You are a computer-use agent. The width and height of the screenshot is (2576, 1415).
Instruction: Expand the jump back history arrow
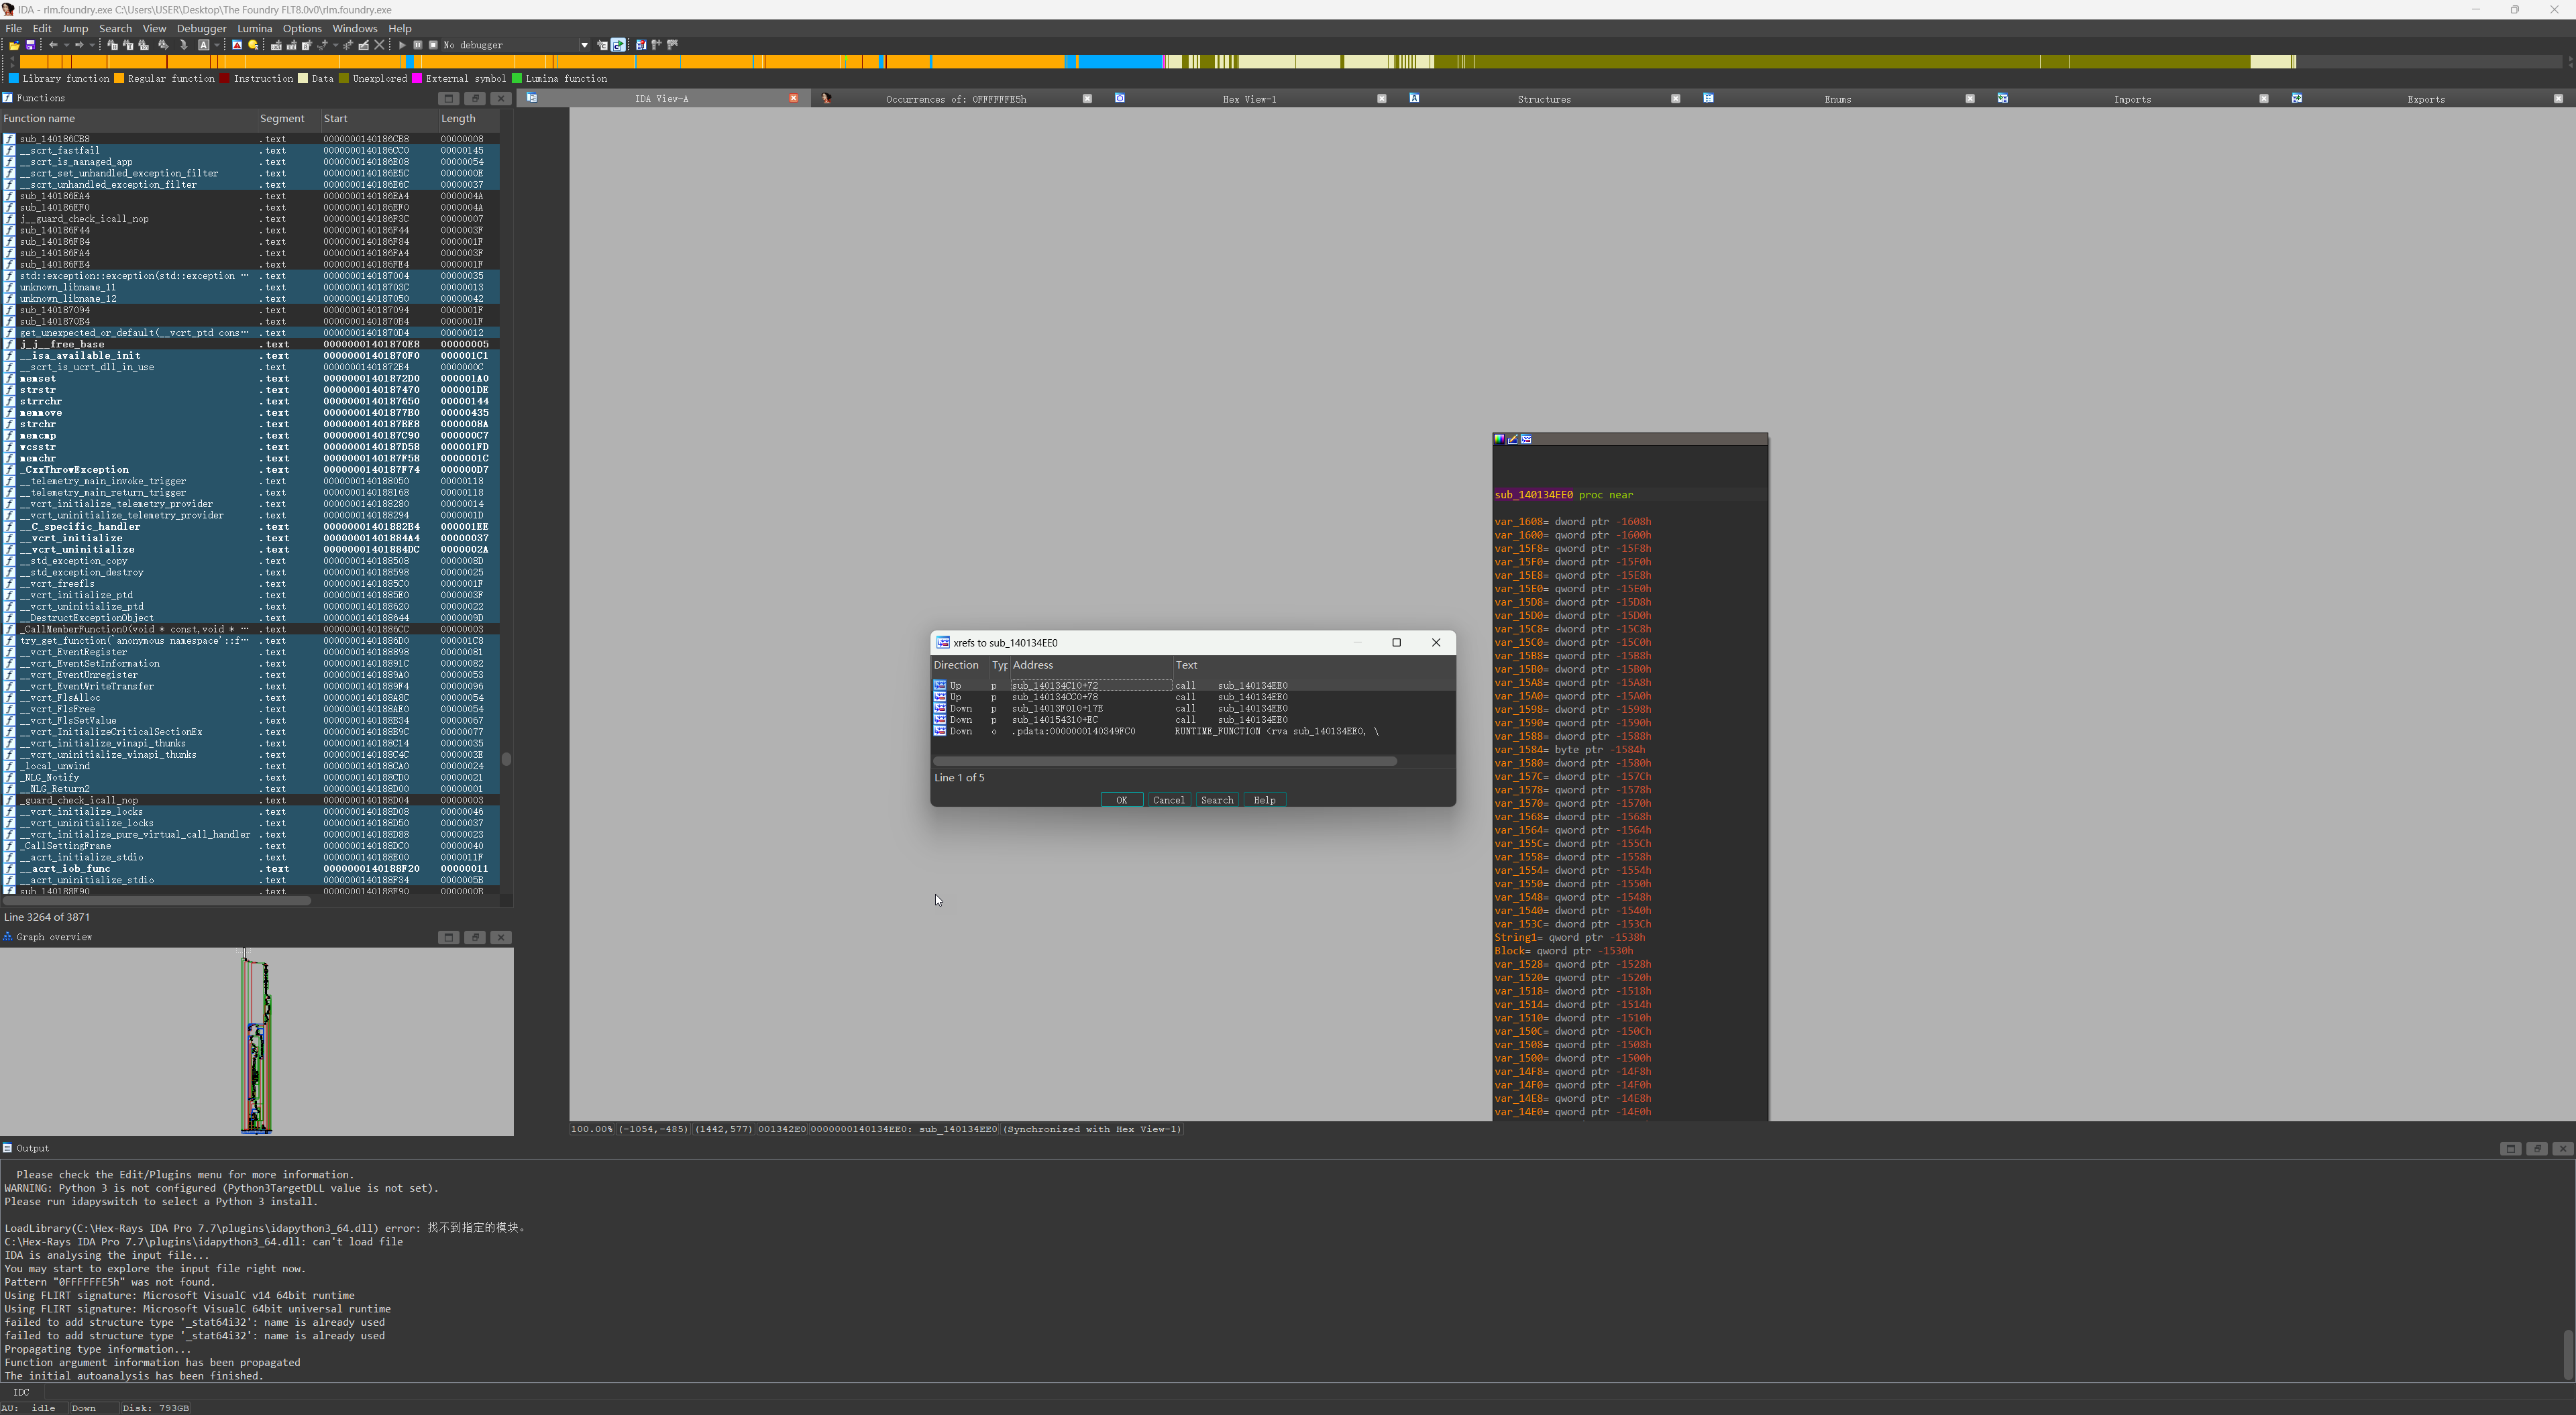click(66, 45)
